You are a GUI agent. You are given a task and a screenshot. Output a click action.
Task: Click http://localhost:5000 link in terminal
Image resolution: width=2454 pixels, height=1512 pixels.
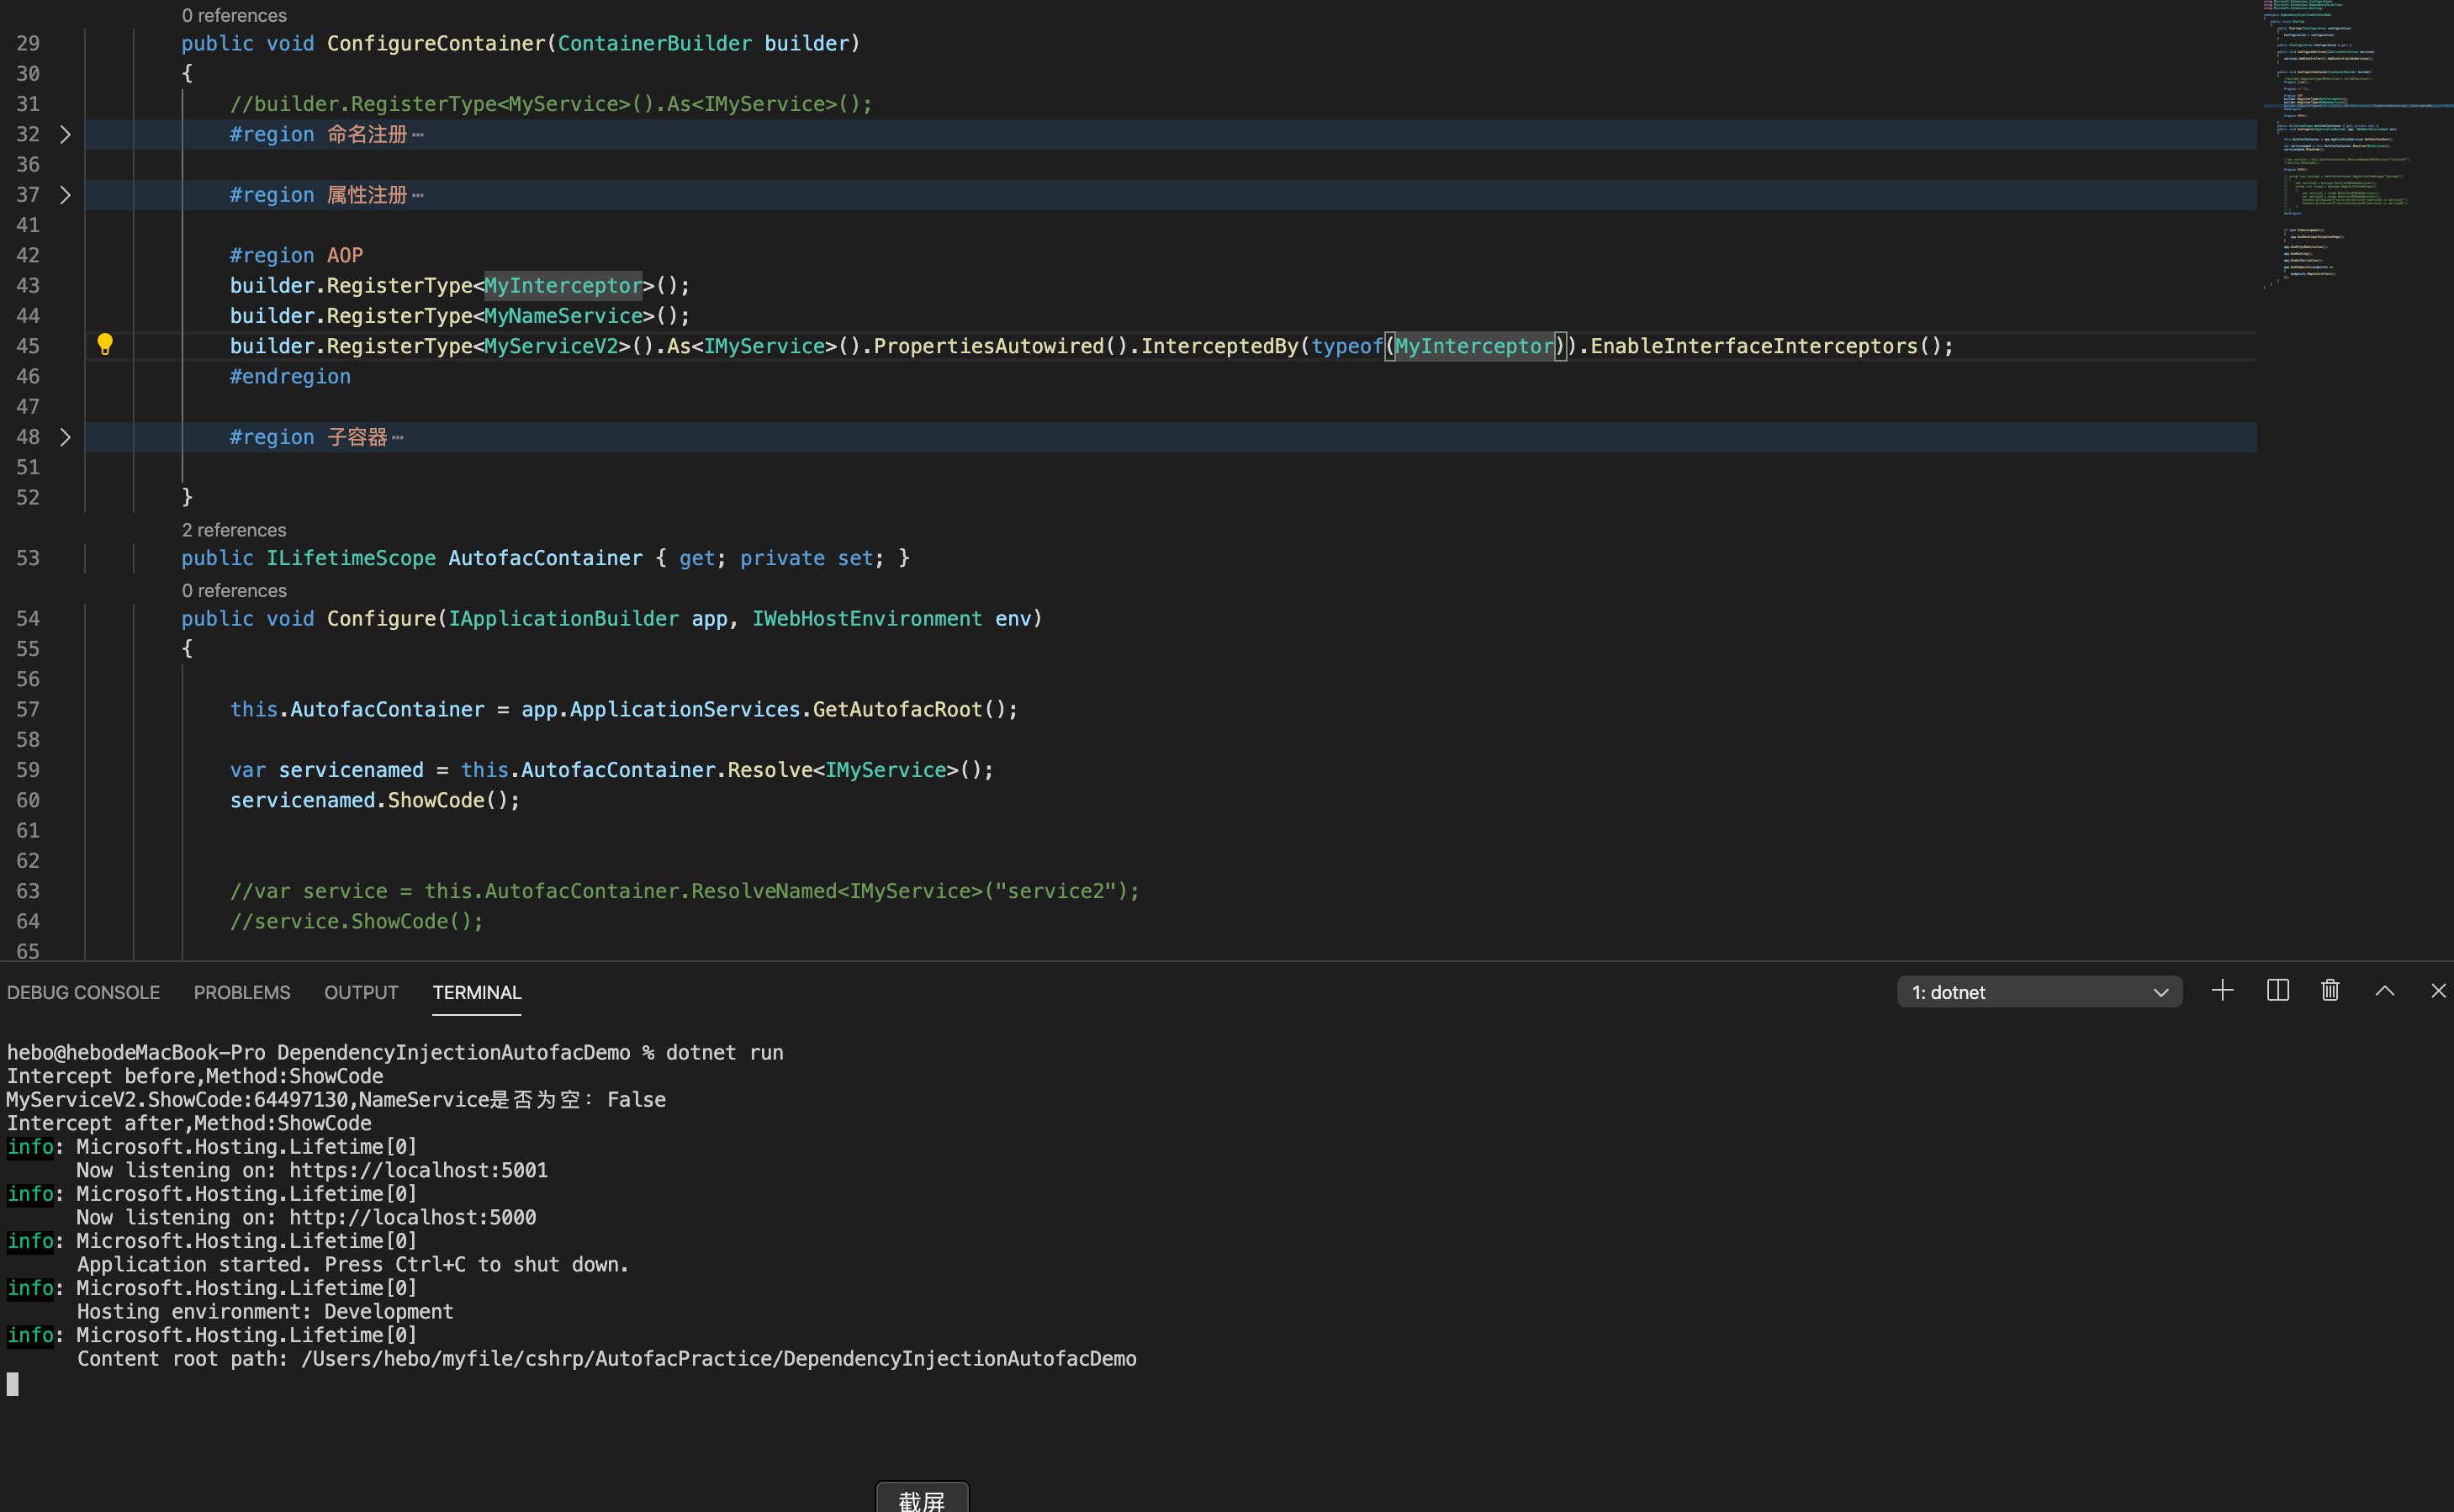click(x=412, y=1217)
